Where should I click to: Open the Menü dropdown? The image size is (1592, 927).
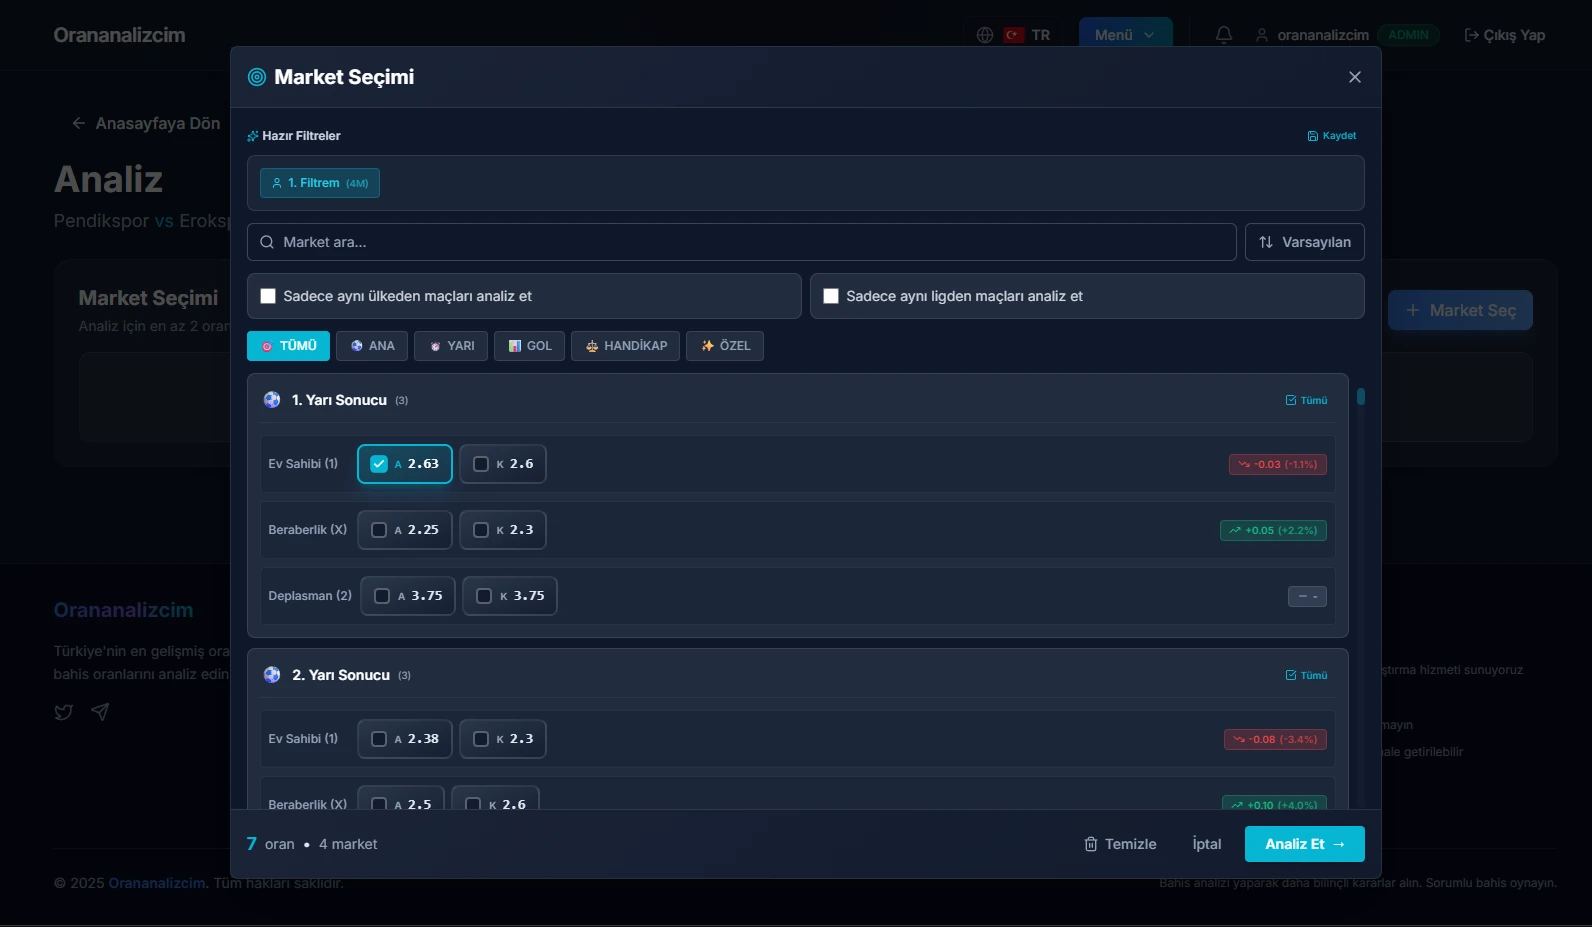coord(1125,35)
